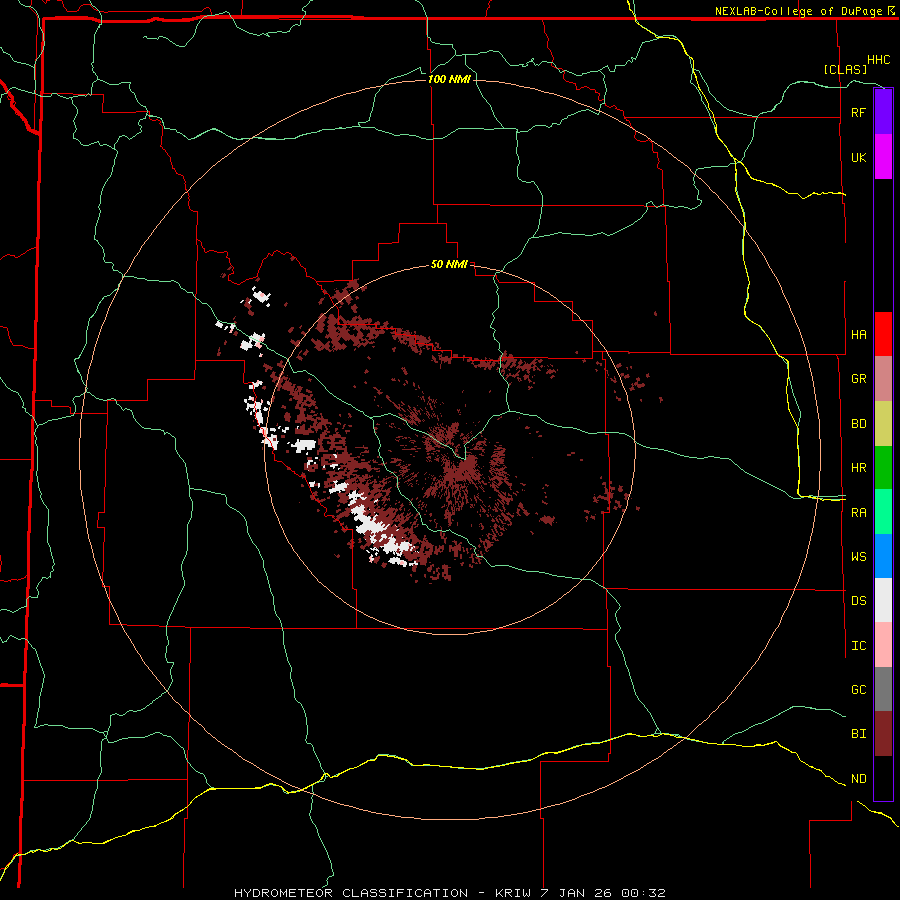Click the 'ND' legend label
Screen dimensions: 900x900
tap(858, 779)
